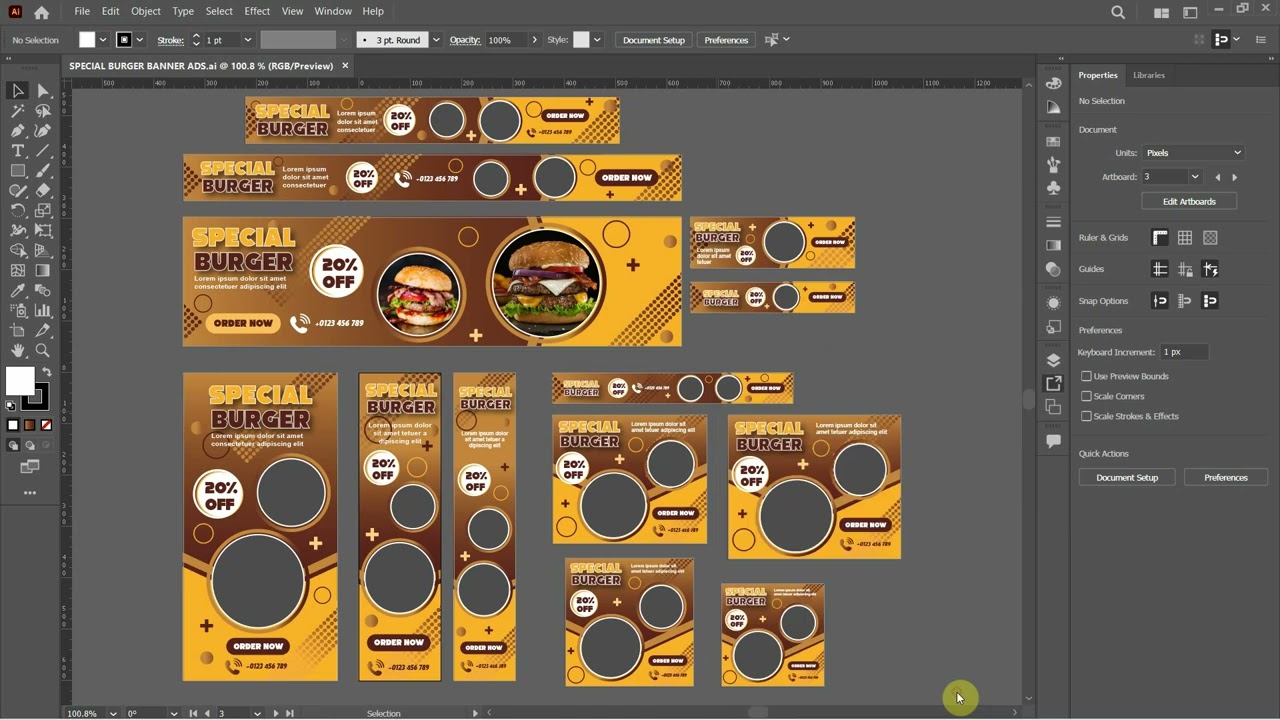This screenshot has width=1280, height=720.
Task: Select the Pen tool
Action: [x=18, y=130]
